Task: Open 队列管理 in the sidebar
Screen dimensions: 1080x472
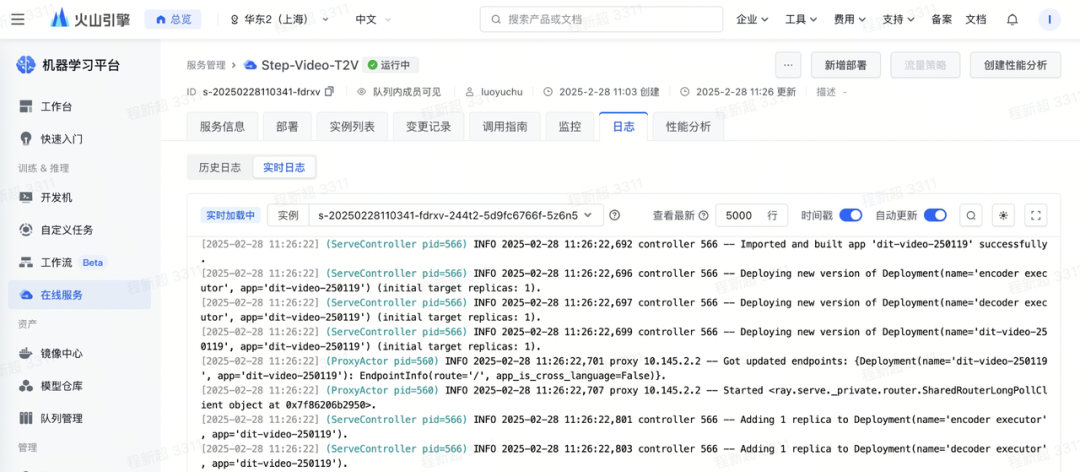Action: click(79, 418)
